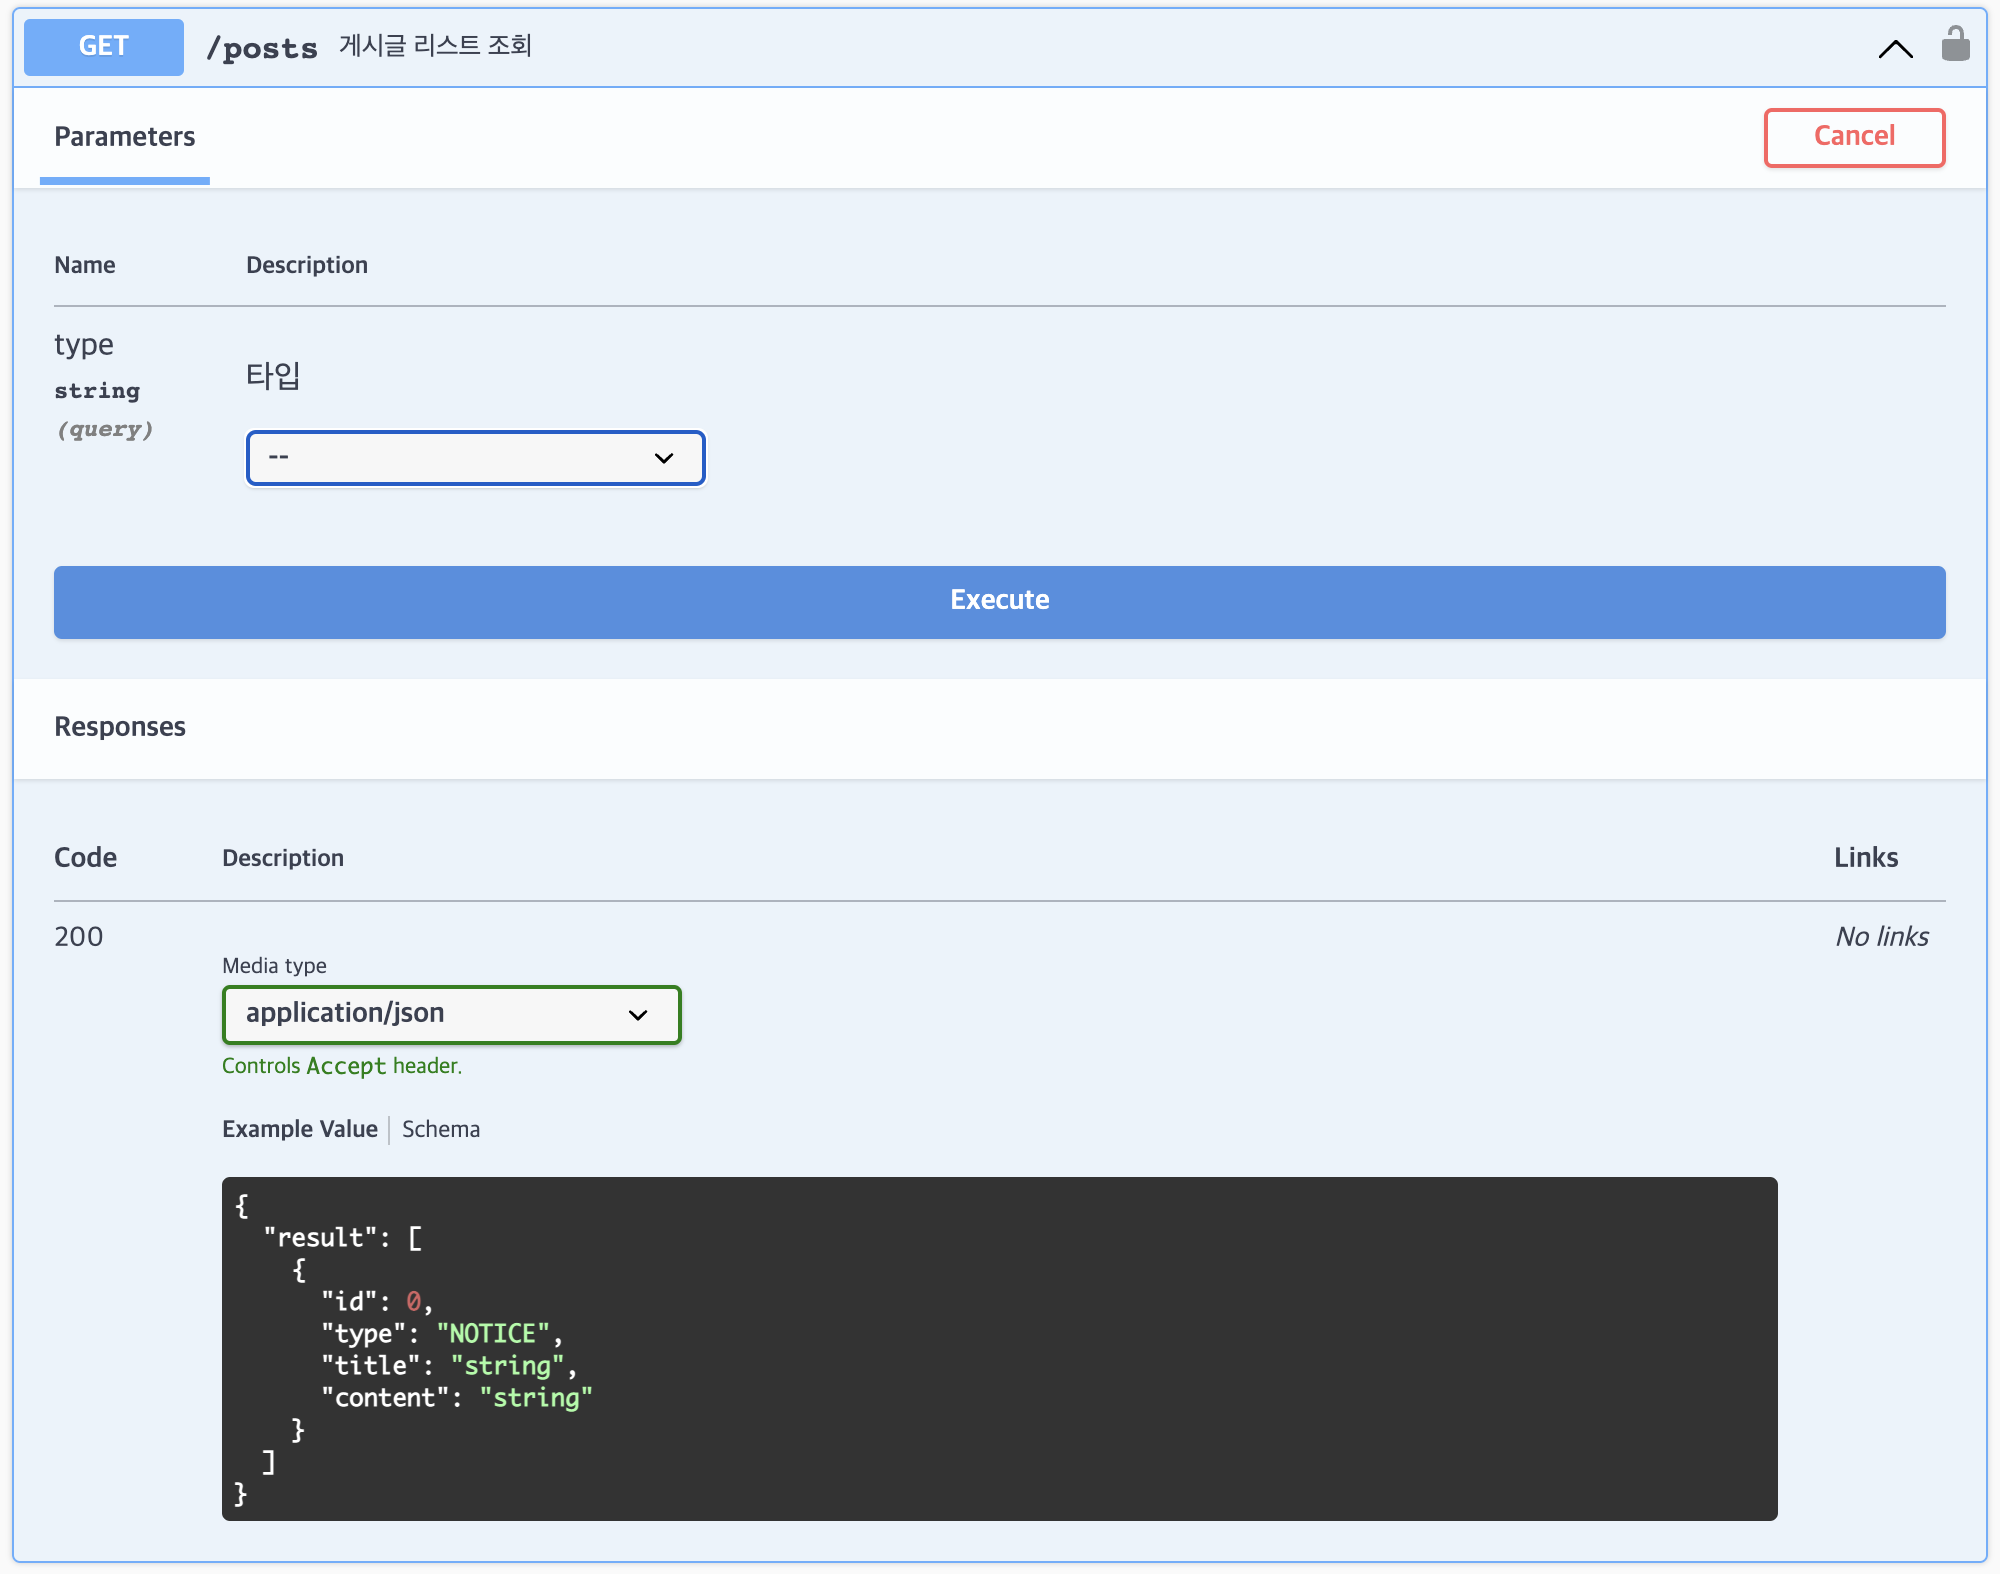Click the Controls Accept header note
The height and width of the screenshot is (1574, 2000).
click(342, 1066)
